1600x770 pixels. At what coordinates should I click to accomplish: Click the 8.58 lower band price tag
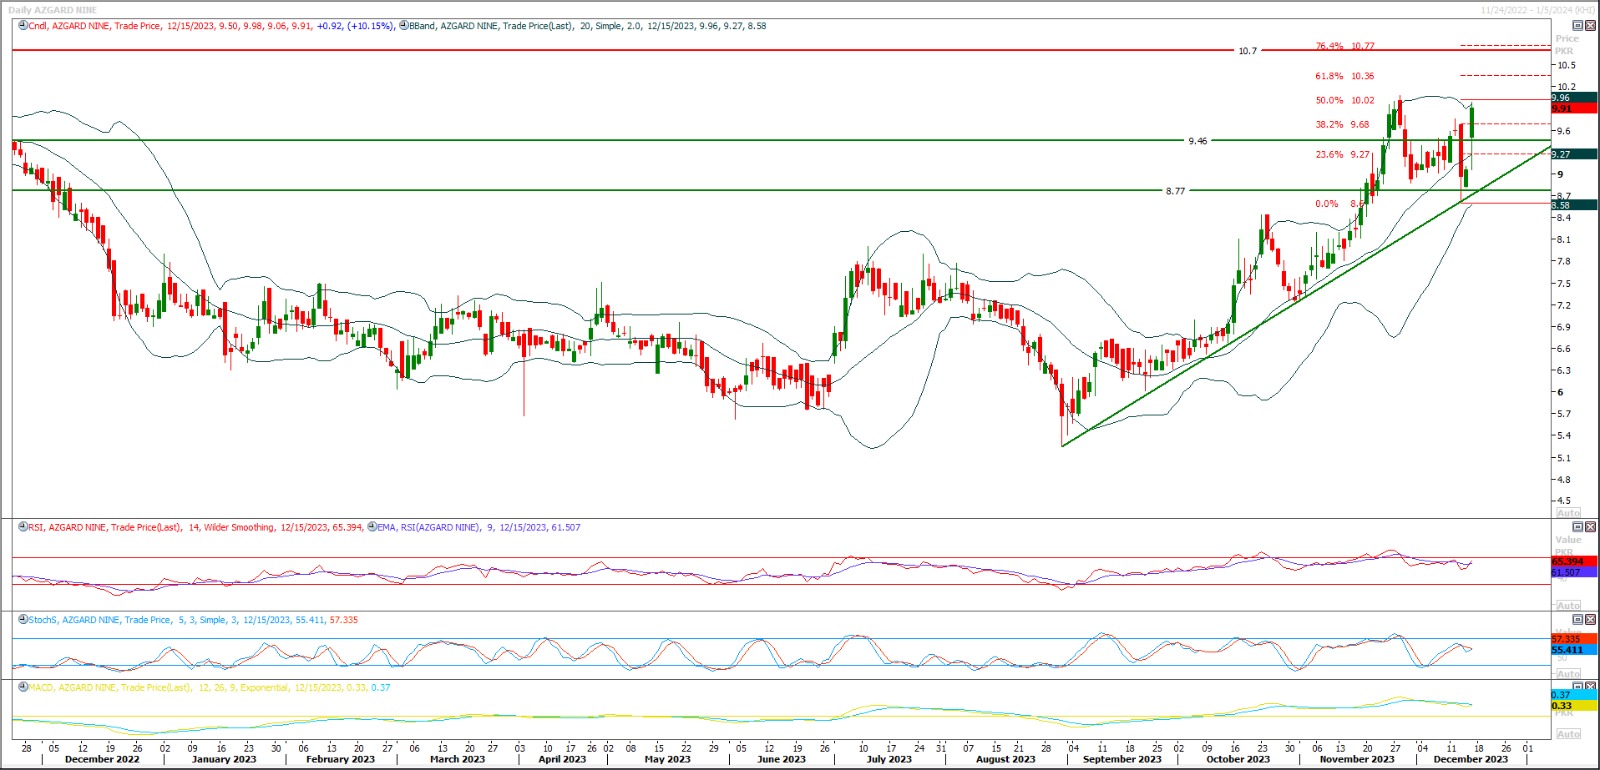pyautogui.click(x=1574, y=205)
